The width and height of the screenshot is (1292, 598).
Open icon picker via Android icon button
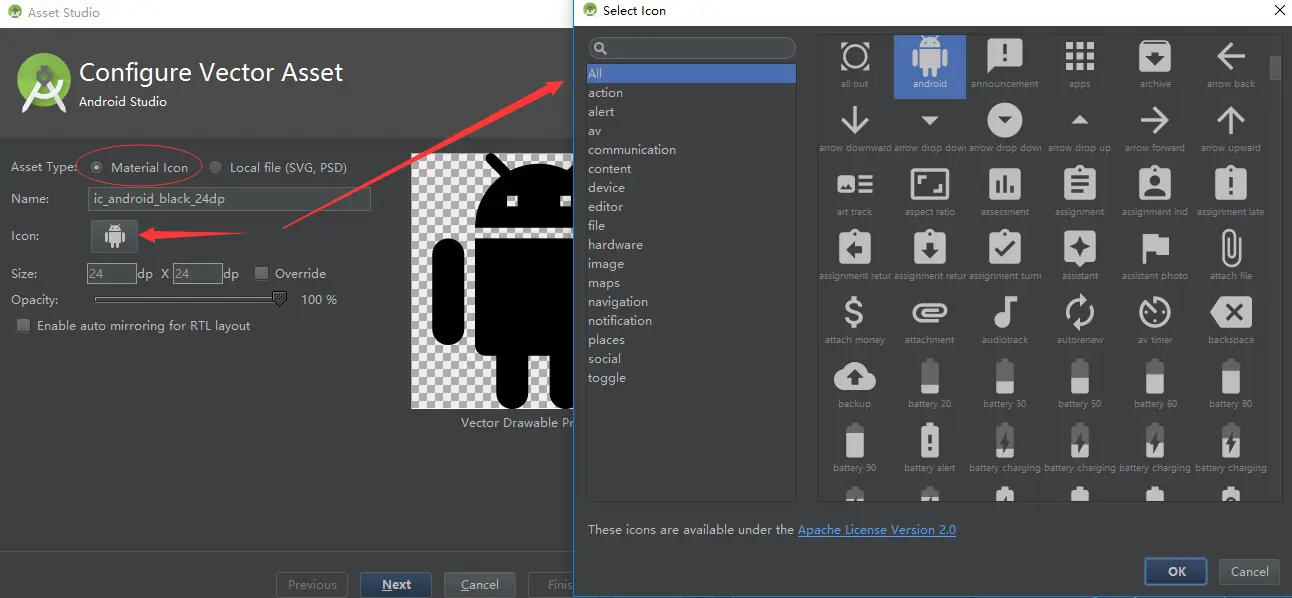(115, 236)
